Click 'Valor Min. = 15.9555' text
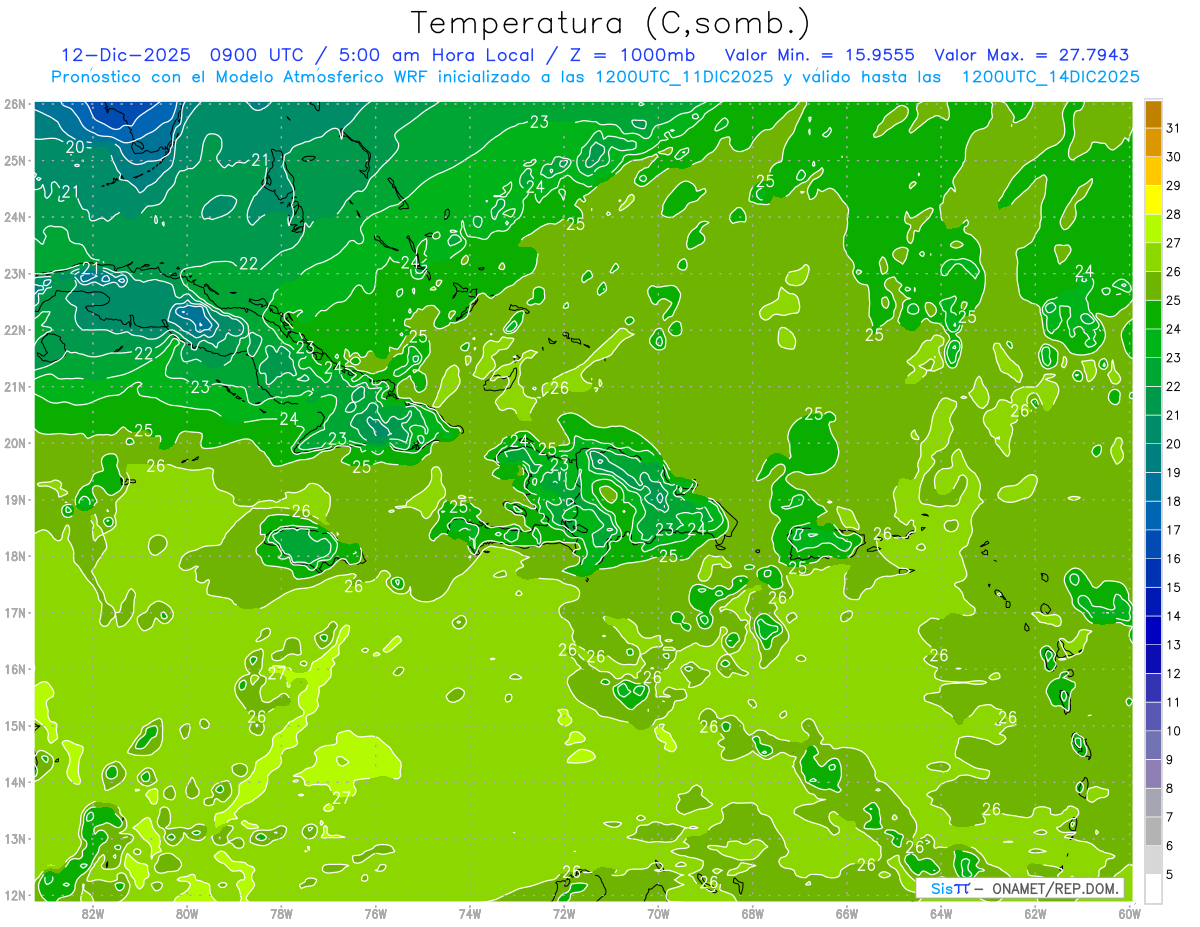 pyautogui.click(x=820, y=55)
